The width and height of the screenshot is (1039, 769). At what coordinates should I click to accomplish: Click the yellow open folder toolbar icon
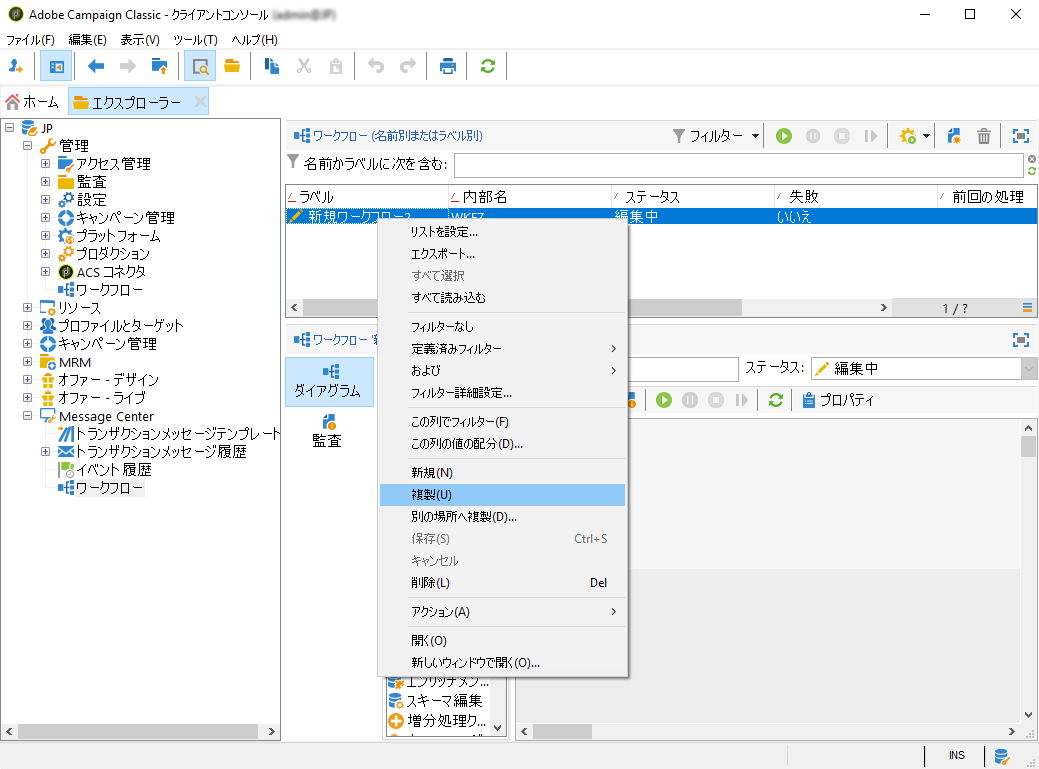232,66
